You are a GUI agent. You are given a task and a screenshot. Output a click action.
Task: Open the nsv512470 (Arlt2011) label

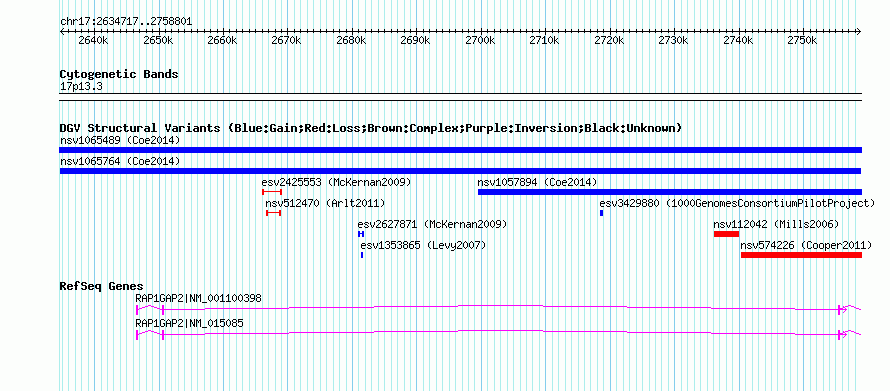point(325,203)
